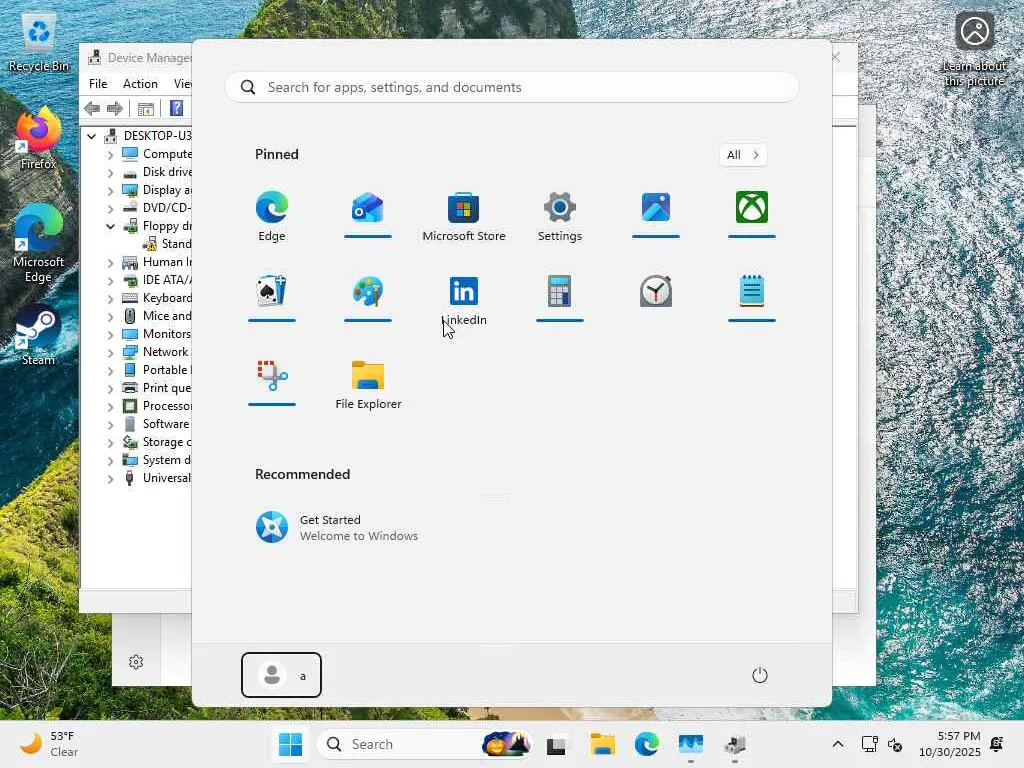This screenshot has height=768, width=1024.
Task: Show hidden system tray icons
Action: click(838, 744)
